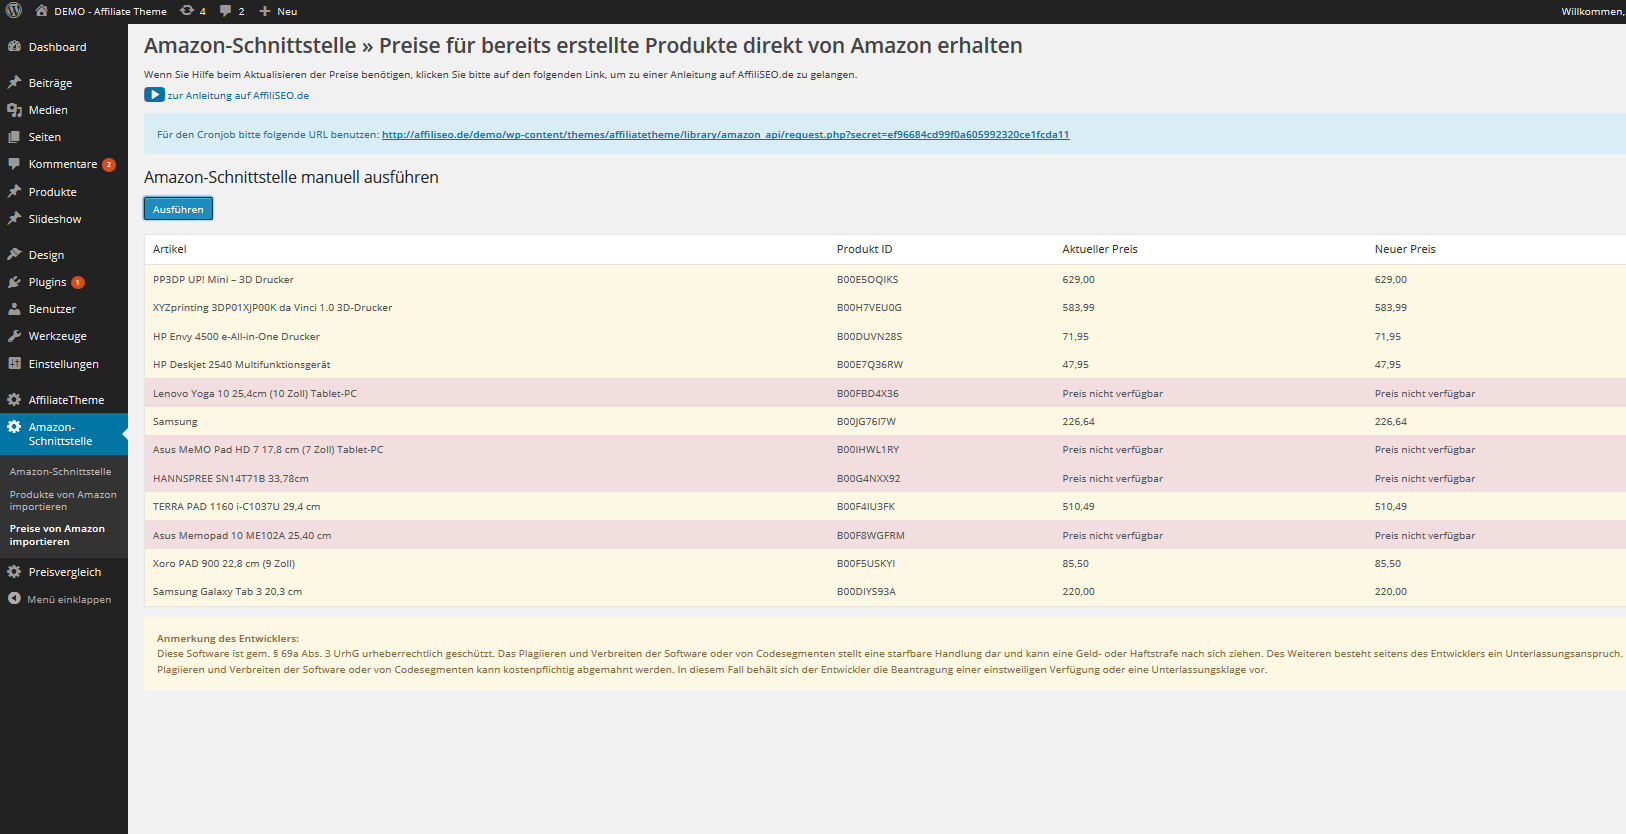Click the Plugins plug icon
The height and width of the screenshot is (834, 1626).
pyautogui.click(x=14, y=282)
